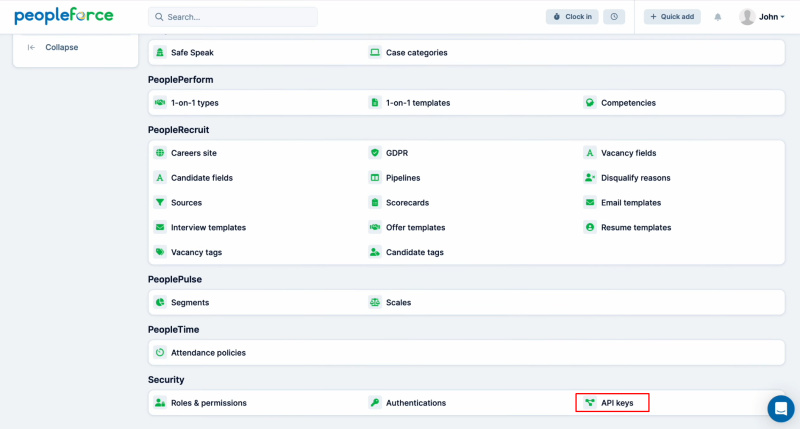The image size is (800, 429).
Task: Click the API keys network icon
Action: tap(590, 403)
